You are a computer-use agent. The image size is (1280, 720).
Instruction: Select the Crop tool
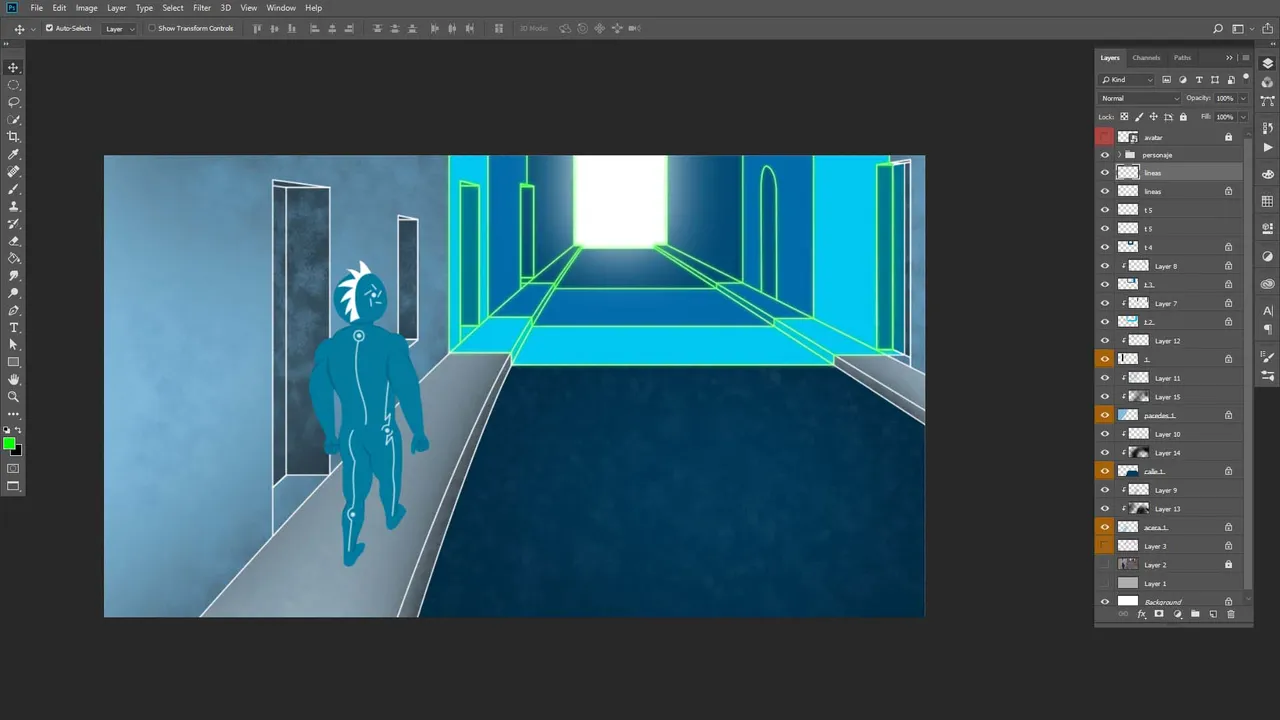tap(13, 137)
